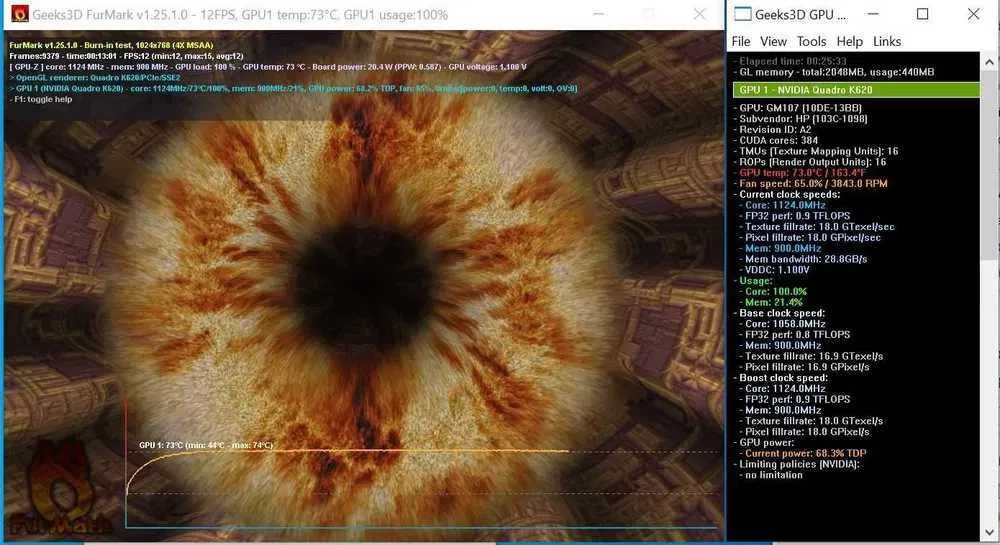The height and width of the screenshot is (545, 1000).
Task: Open the File menu in Geeks3D GPU window
Action: pos(740,41)
